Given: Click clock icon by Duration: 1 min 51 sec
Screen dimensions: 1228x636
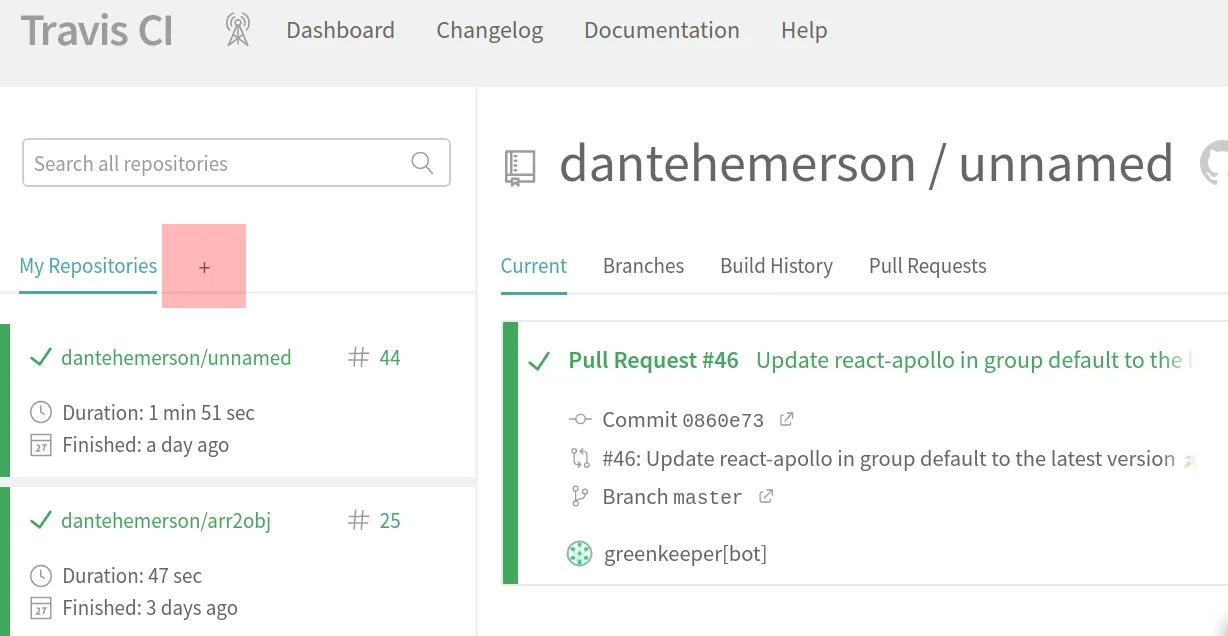Looking at the screenshot, I should click(x=41, y=412).
